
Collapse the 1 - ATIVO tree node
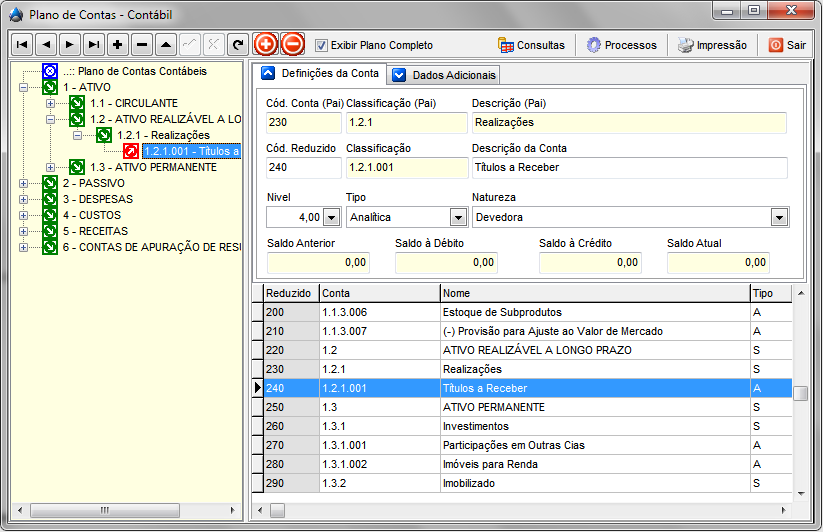pyautogui.click(x=23, y=87)
